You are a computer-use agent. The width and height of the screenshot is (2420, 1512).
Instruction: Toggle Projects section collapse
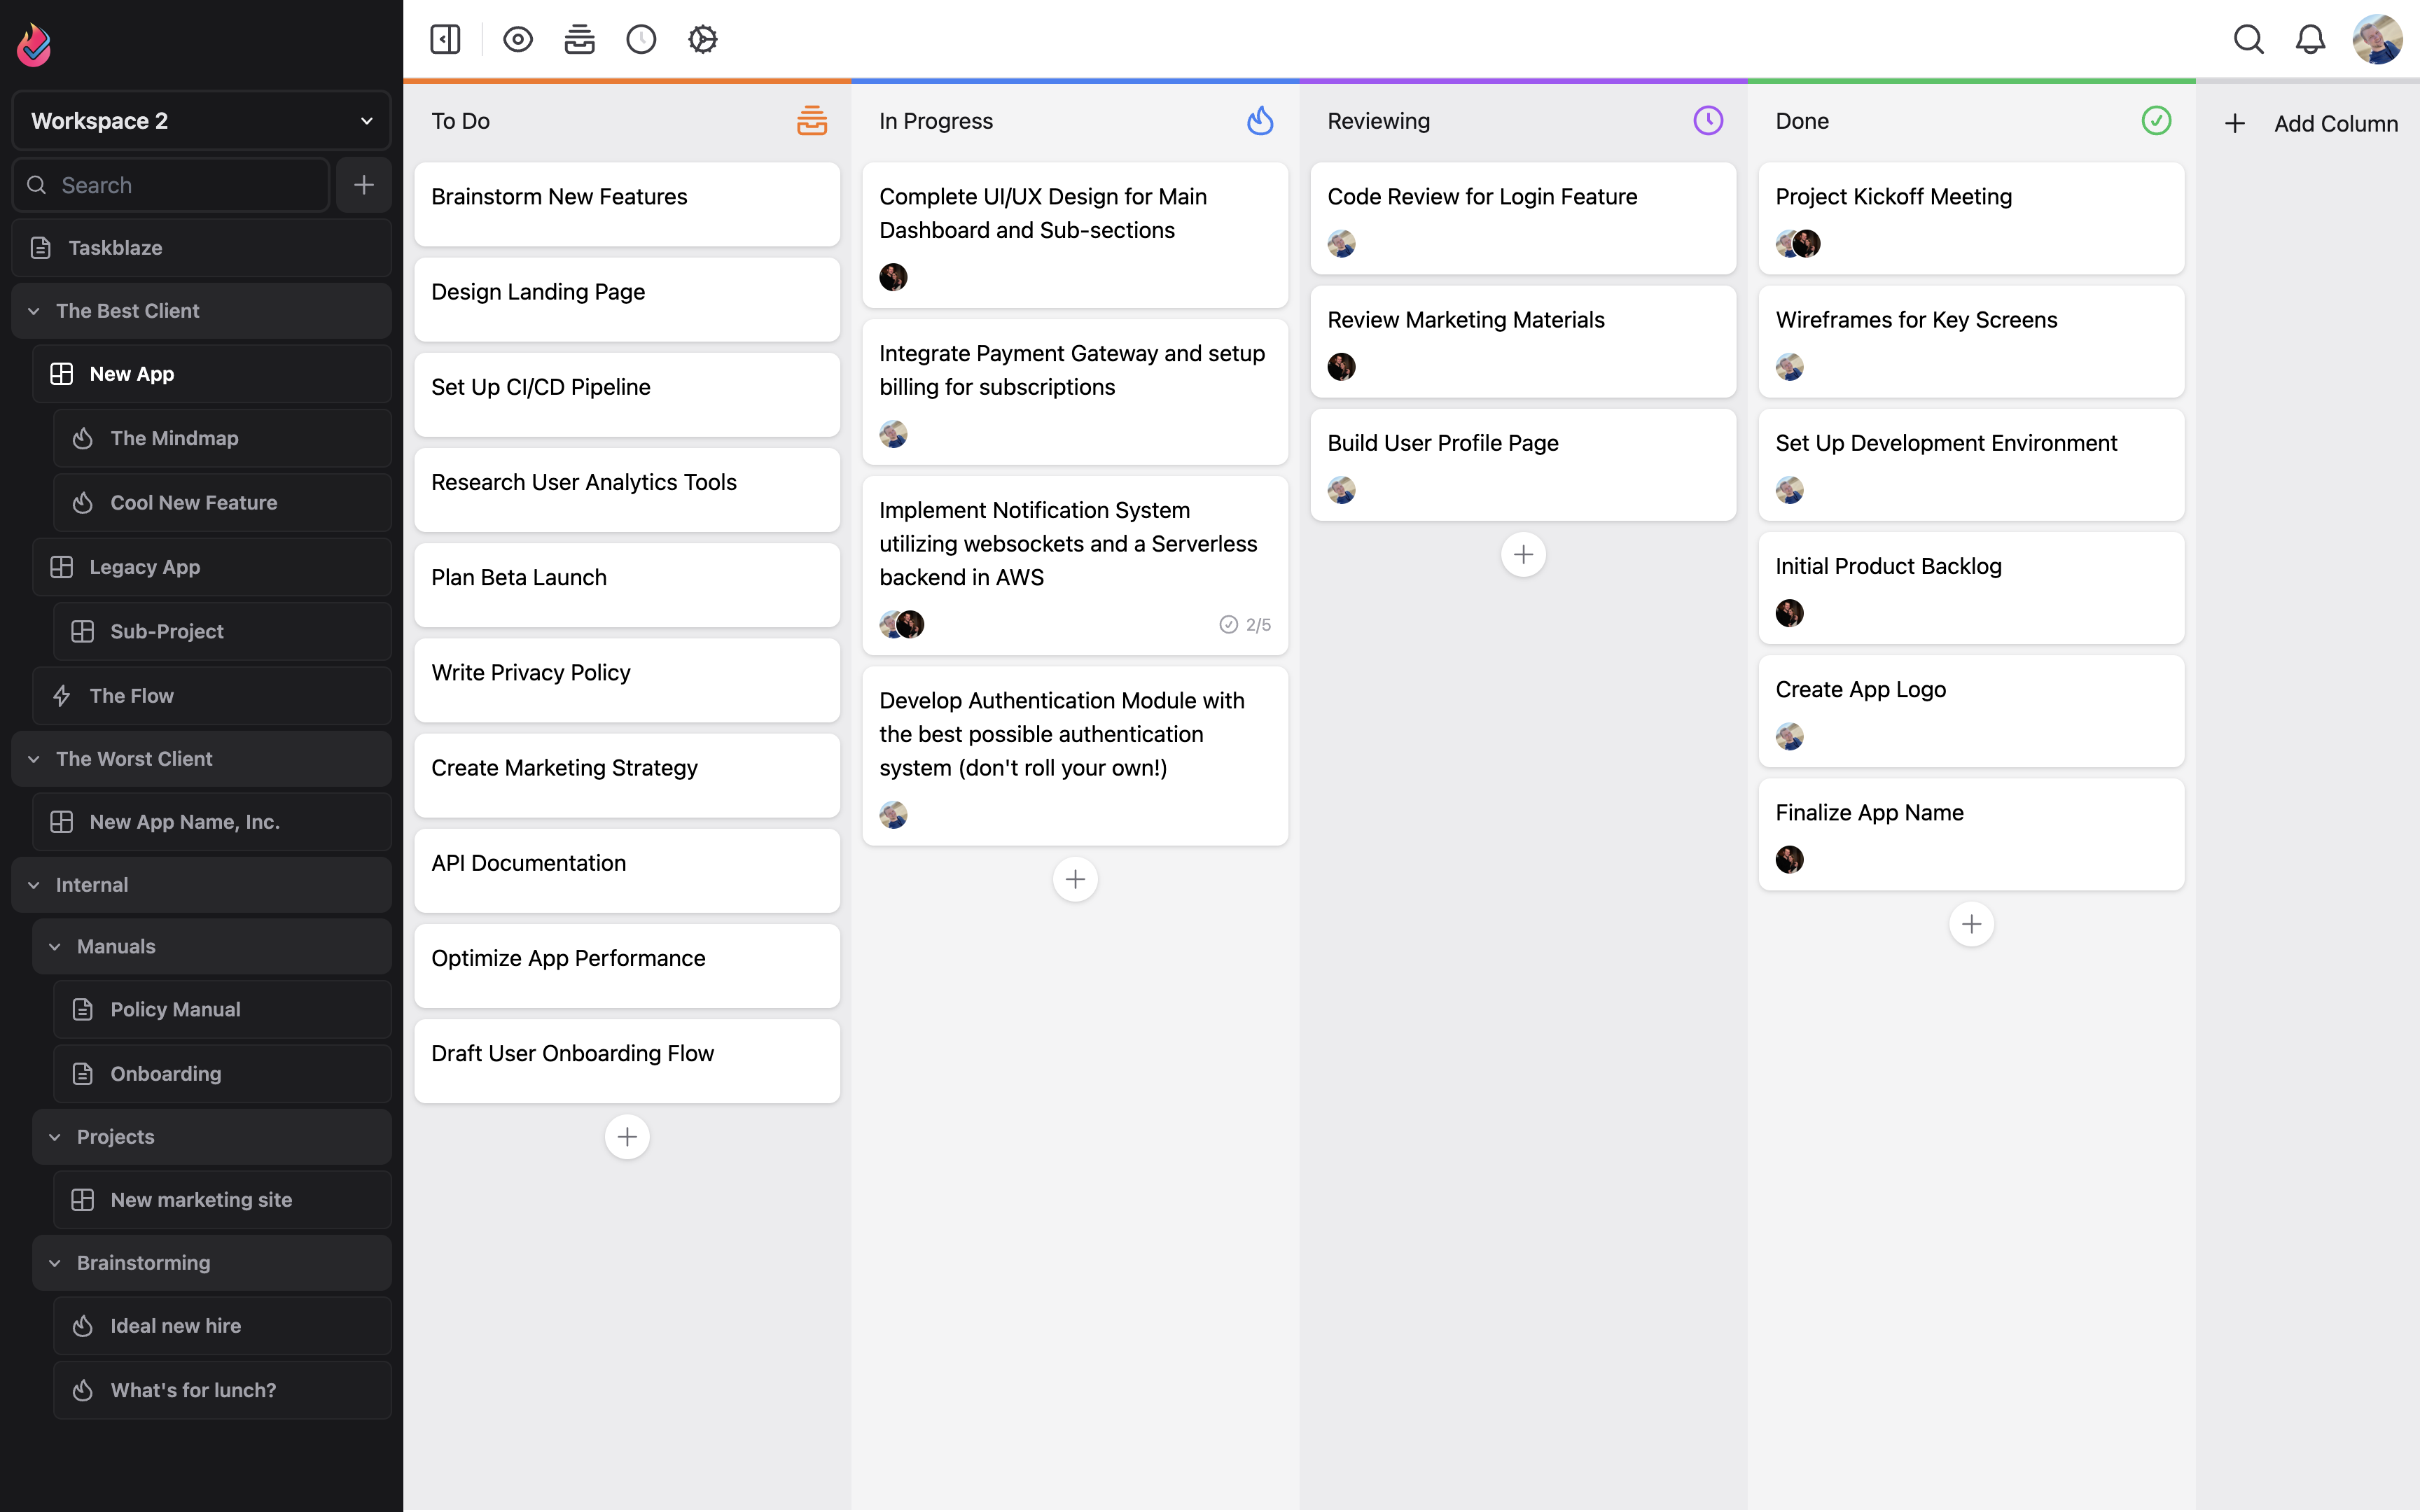point(54,1135)
